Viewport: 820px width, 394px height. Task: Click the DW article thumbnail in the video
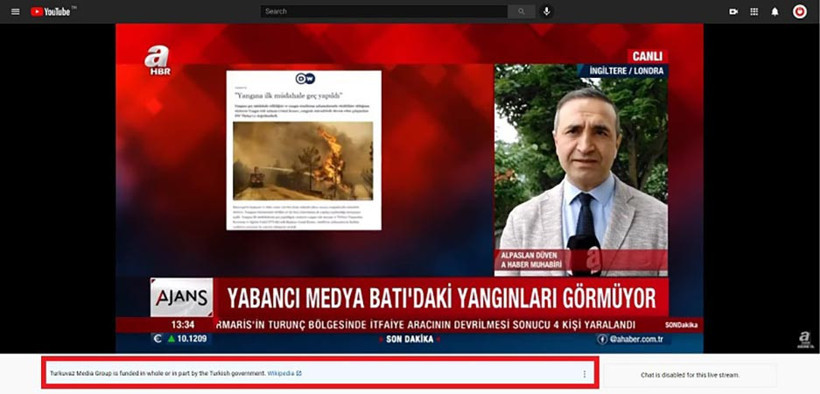(303, 151)
